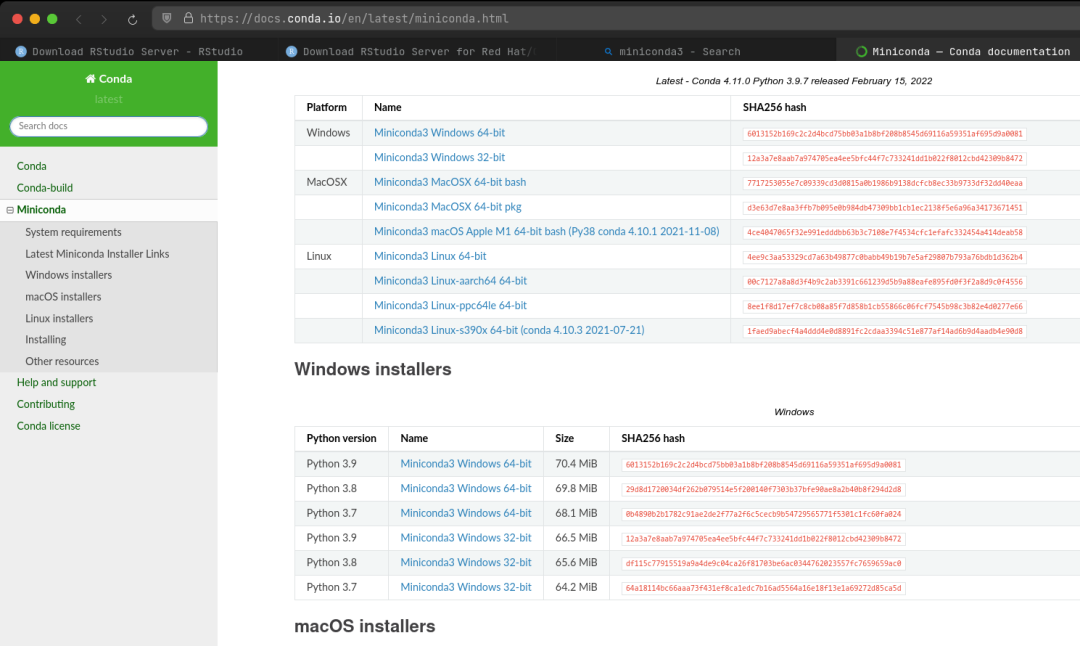Click the Windows installers heading
1080x646 pixels.
373,369
